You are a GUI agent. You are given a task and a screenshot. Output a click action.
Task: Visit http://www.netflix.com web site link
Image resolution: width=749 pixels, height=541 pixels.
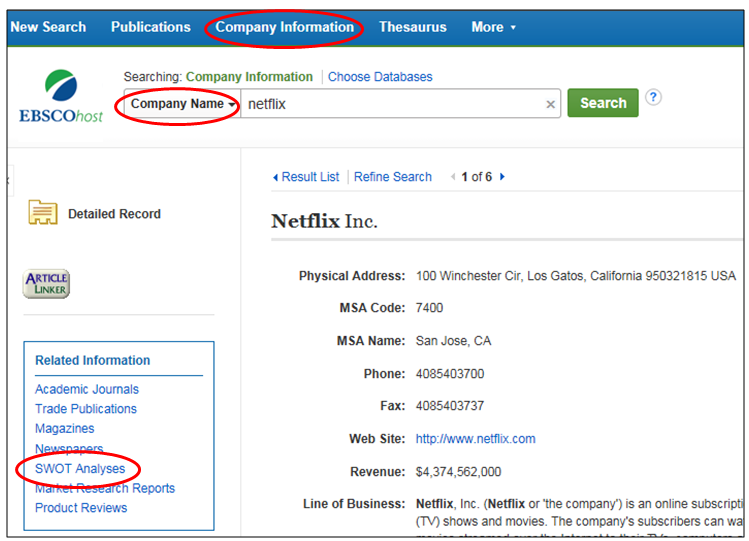pos(475,439)
